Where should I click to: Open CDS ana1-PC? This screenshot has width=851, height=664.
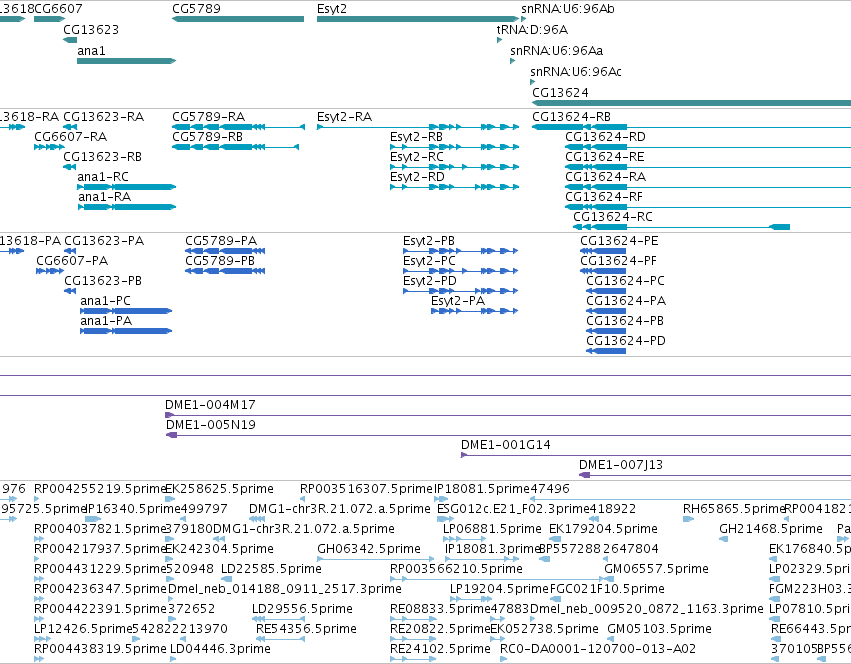105,301
